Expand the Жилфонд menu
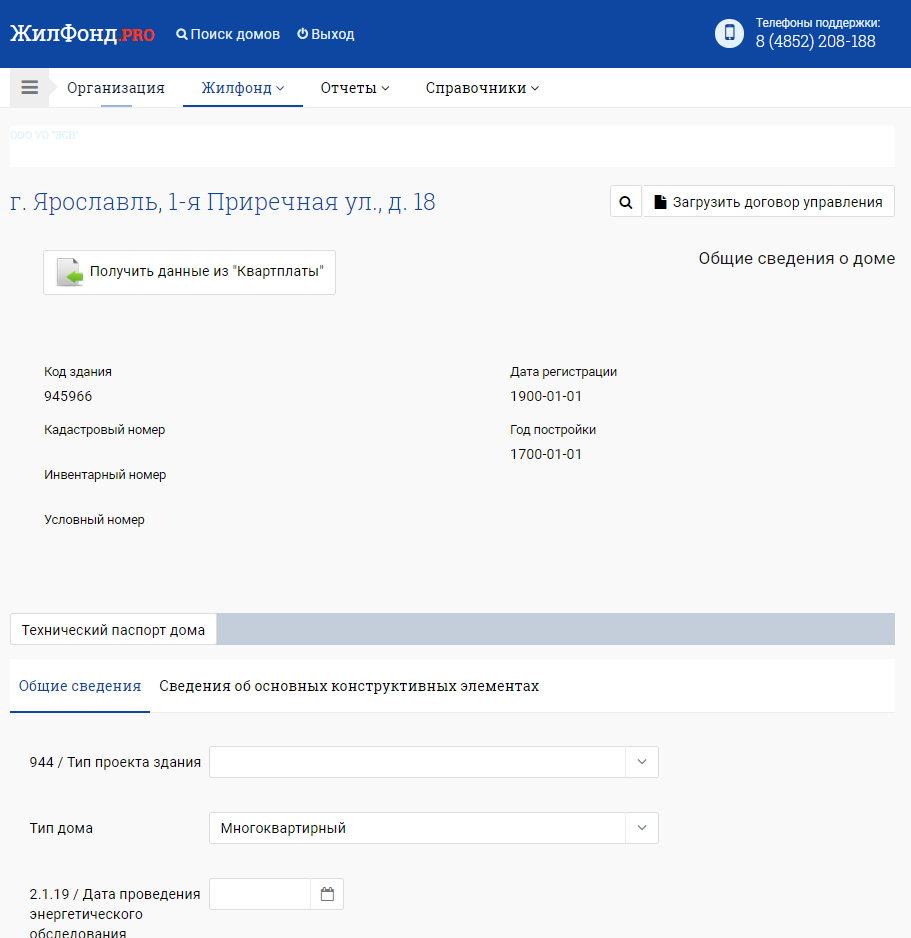 point(242,88)
